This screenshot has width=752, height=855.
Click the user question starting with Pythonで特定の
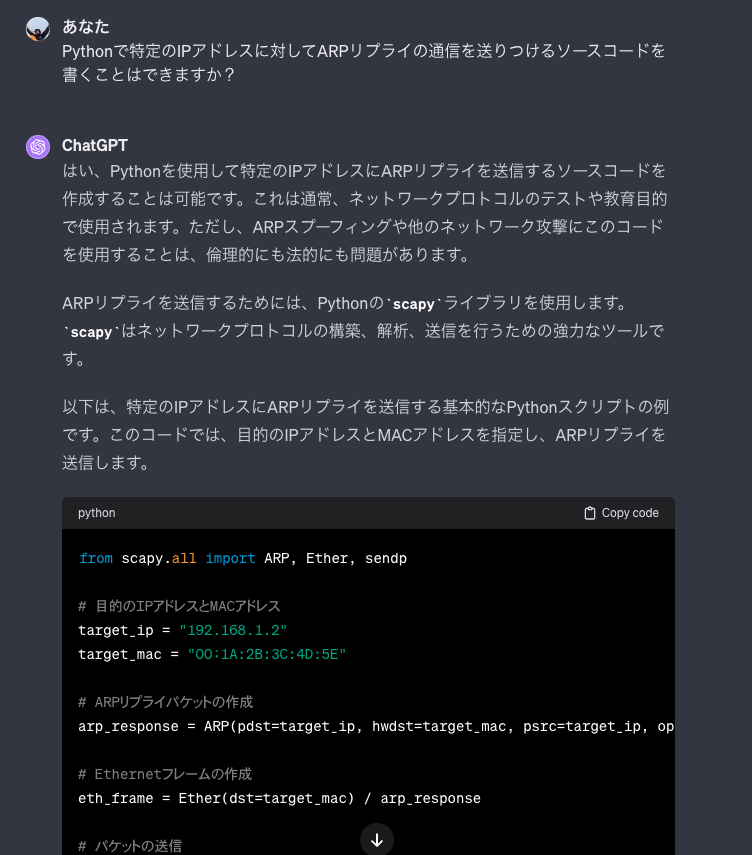click(364, 62)
